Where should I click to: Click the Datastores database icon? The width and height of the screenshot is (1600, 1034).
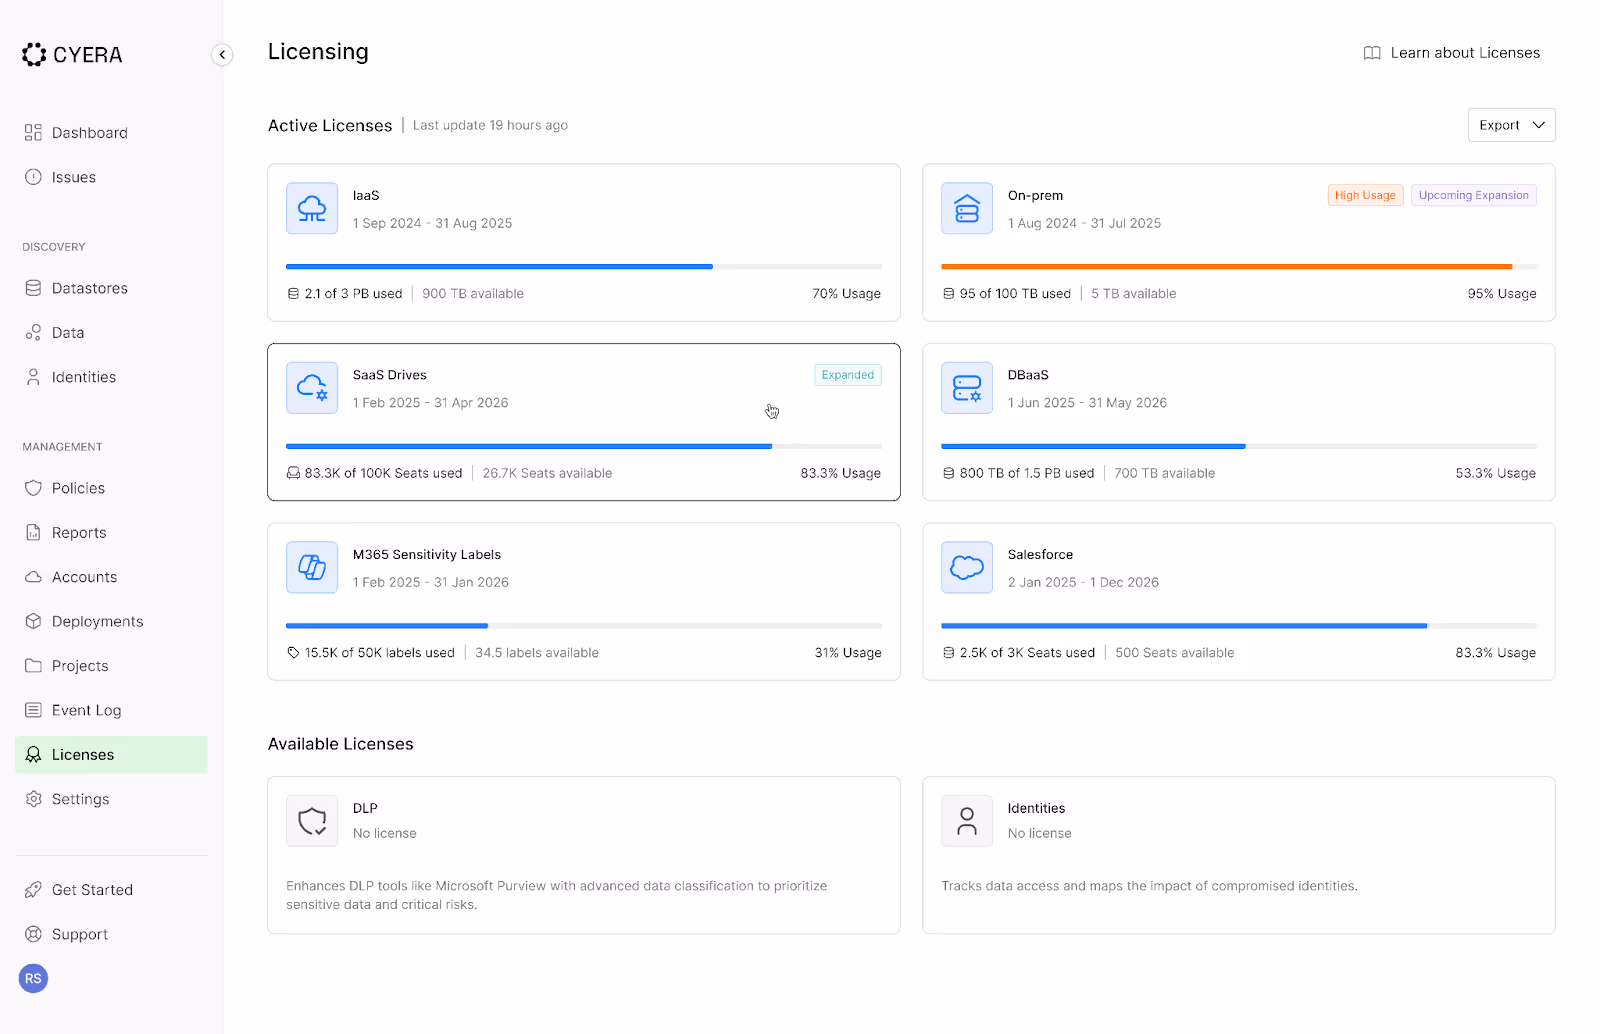[33, 288]
